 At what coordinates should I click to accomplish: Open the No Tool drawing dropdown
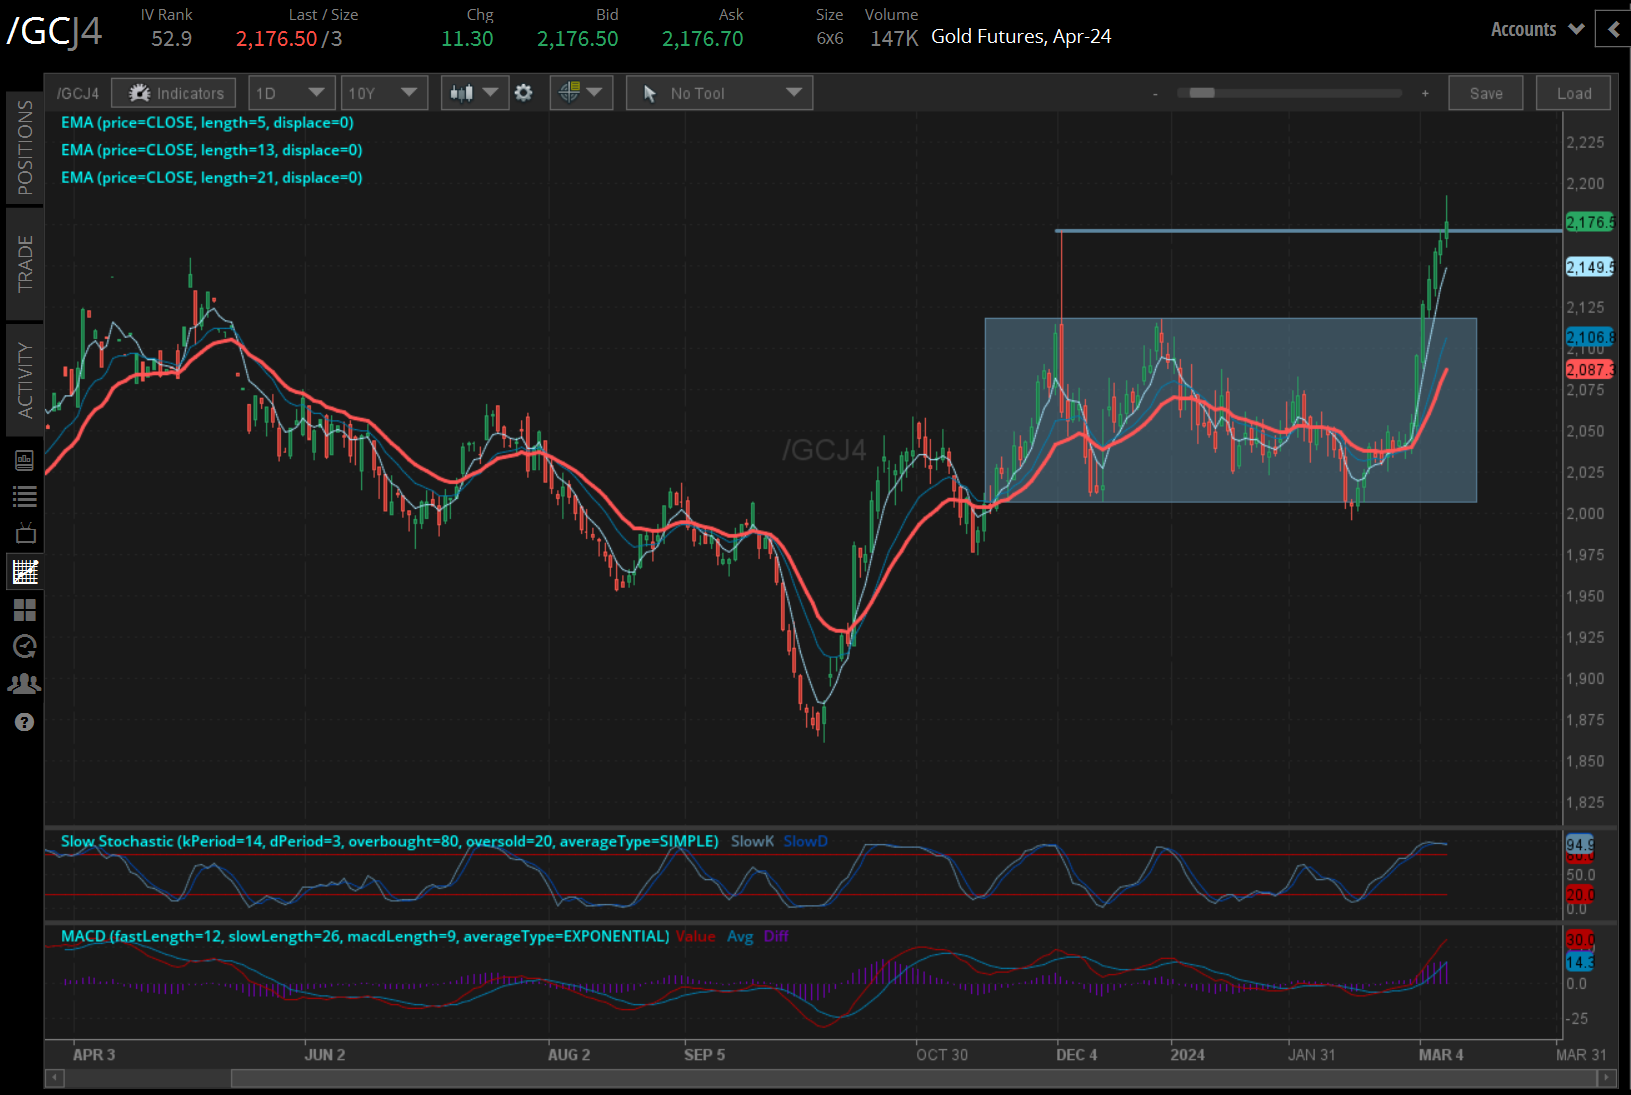(719, 93)
